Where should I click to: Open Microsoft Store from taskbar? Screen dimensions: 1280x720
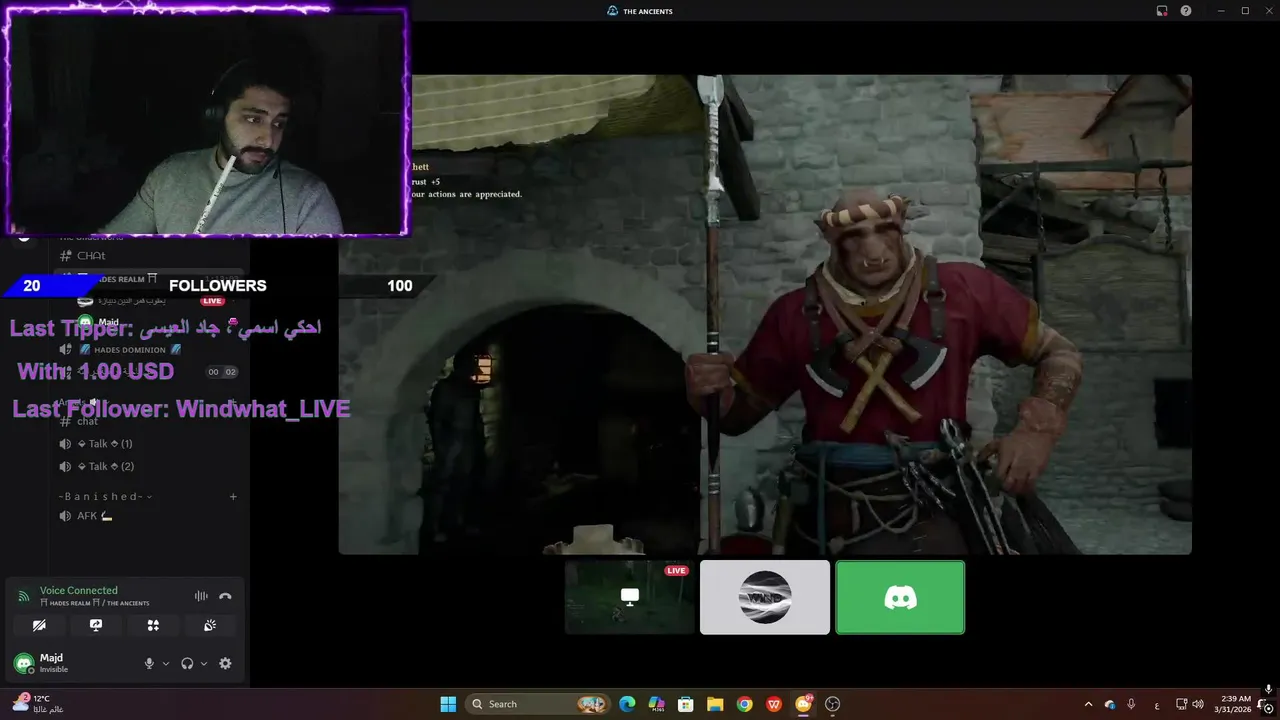(686, 704)
